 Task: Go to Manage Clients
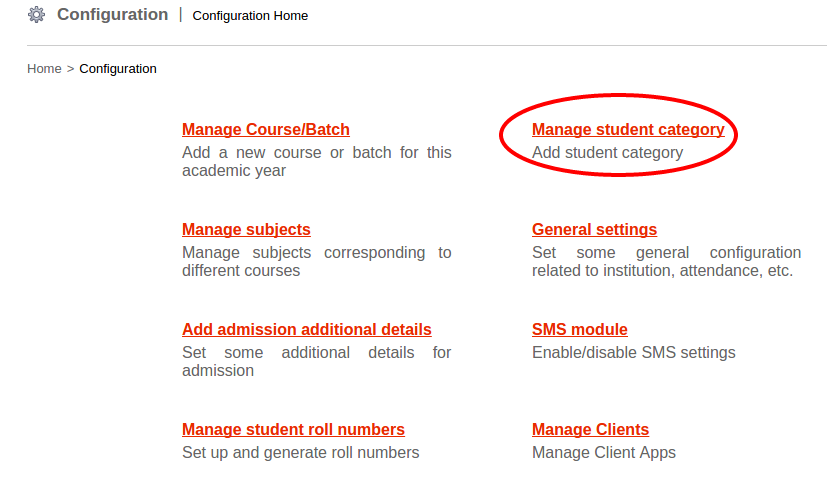click(x=590, y=430)
